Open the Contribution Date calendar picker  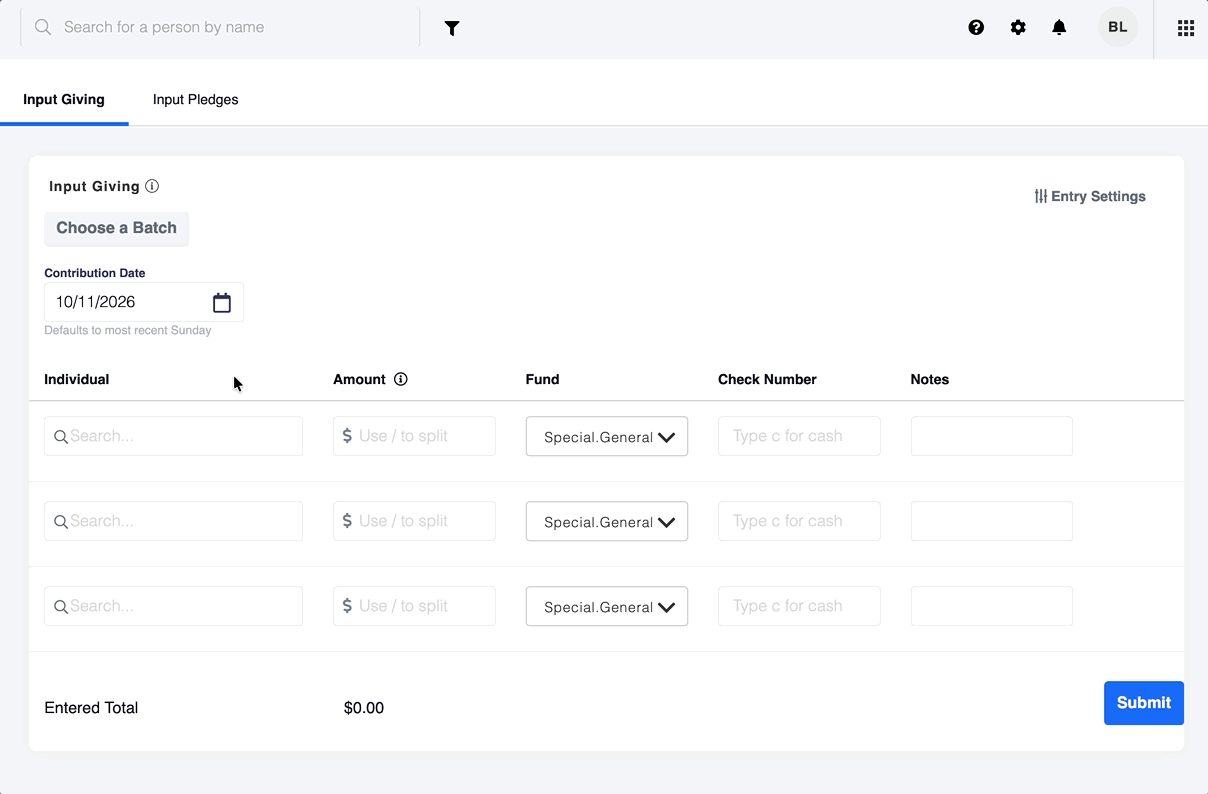[222, 302]
